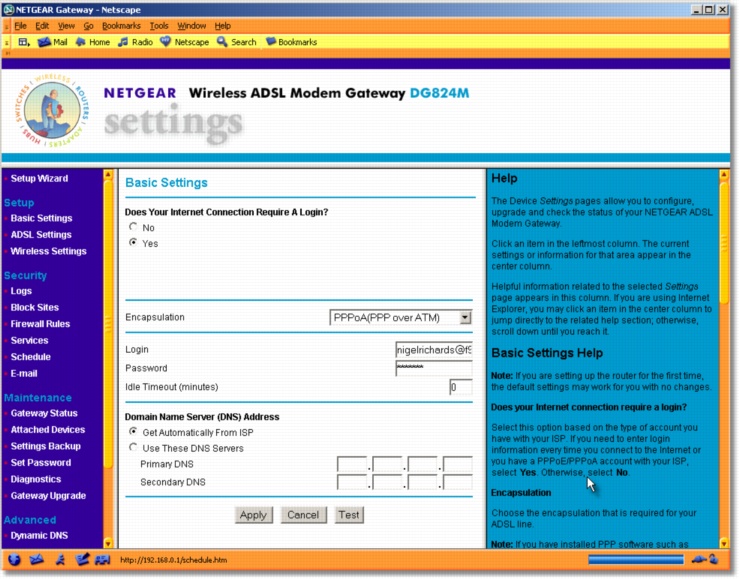This screenshot has width=739, height=579.
Task: Open Block Sites link
Action: pos(35,307)
